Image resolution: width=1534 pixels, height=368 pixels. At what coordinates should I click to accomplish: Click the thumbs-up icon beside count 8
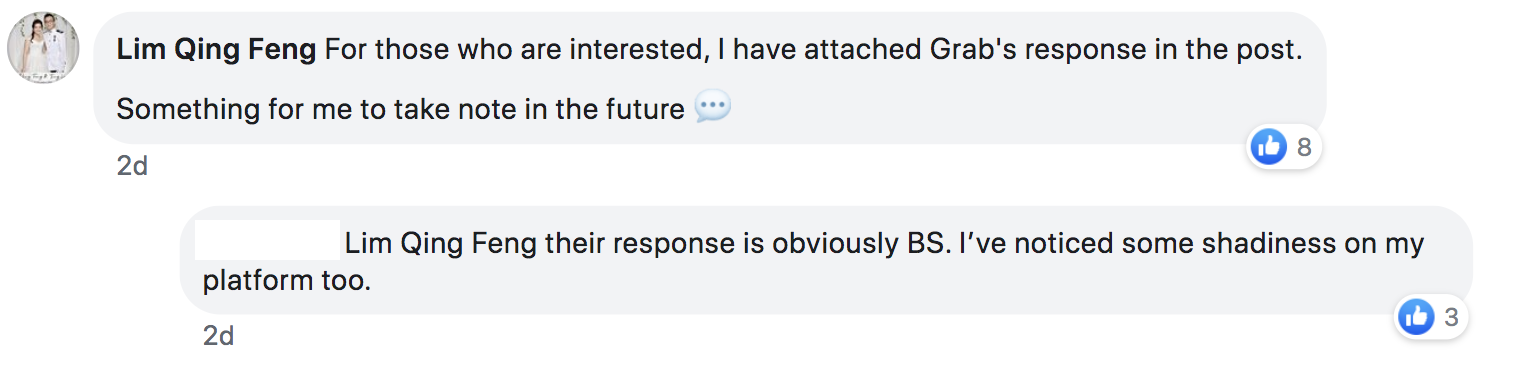[1269, 147]
